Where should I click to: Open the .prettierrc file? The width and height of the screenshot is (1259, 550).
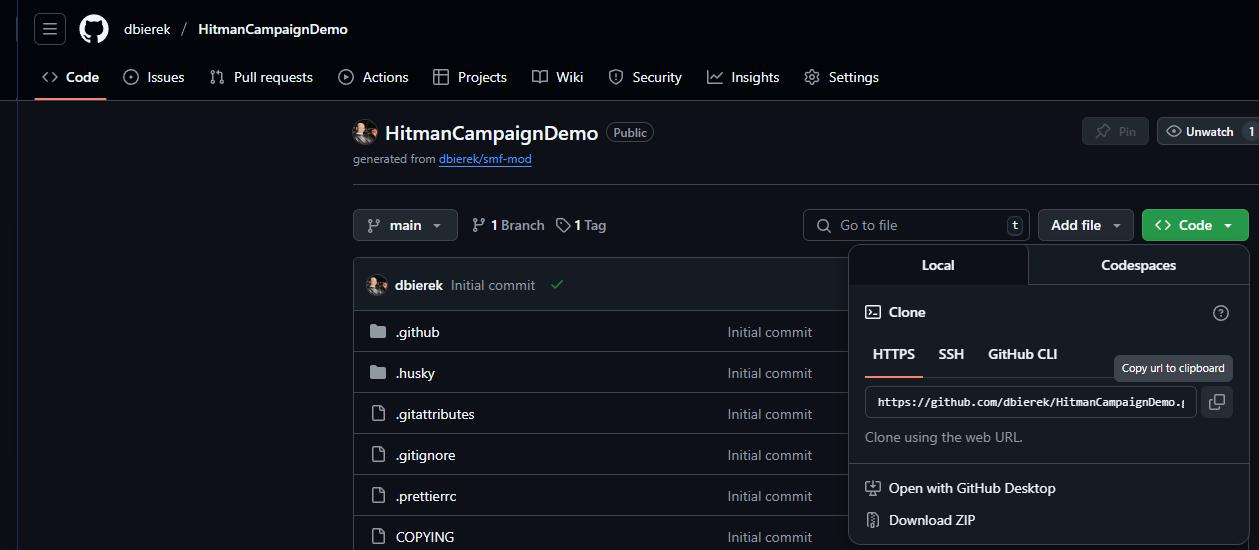[x=426, y=496]
